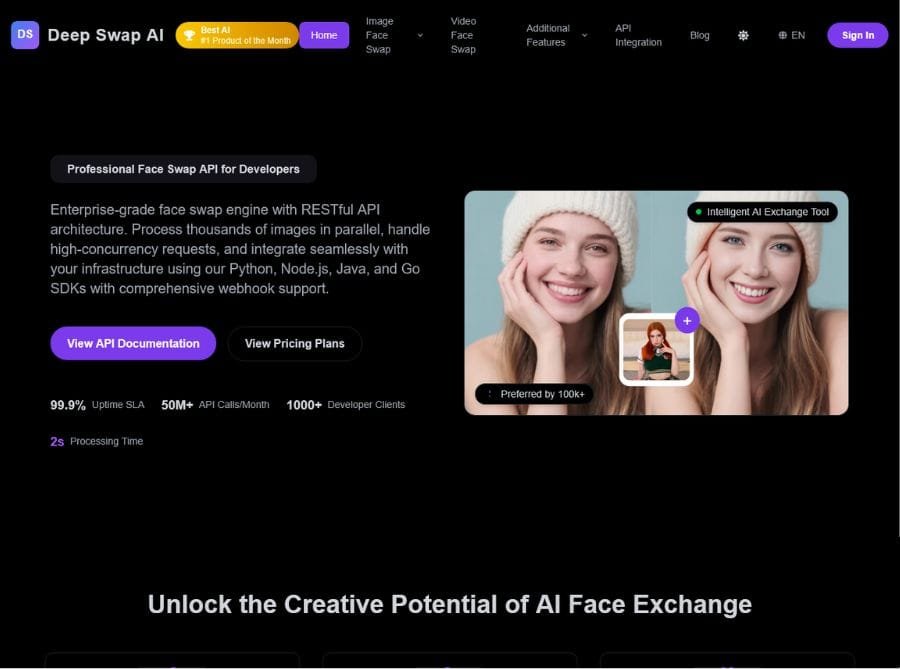Screen dimensions: 900x669
Task: Click the green dot on the Intelligent AI badge
Action: coord(697,212)
